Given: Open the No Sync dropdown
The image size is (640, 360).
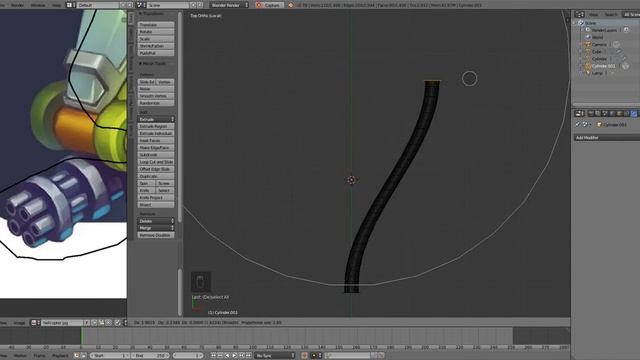Looking at the screenshot, I should (x=274, y=356).
